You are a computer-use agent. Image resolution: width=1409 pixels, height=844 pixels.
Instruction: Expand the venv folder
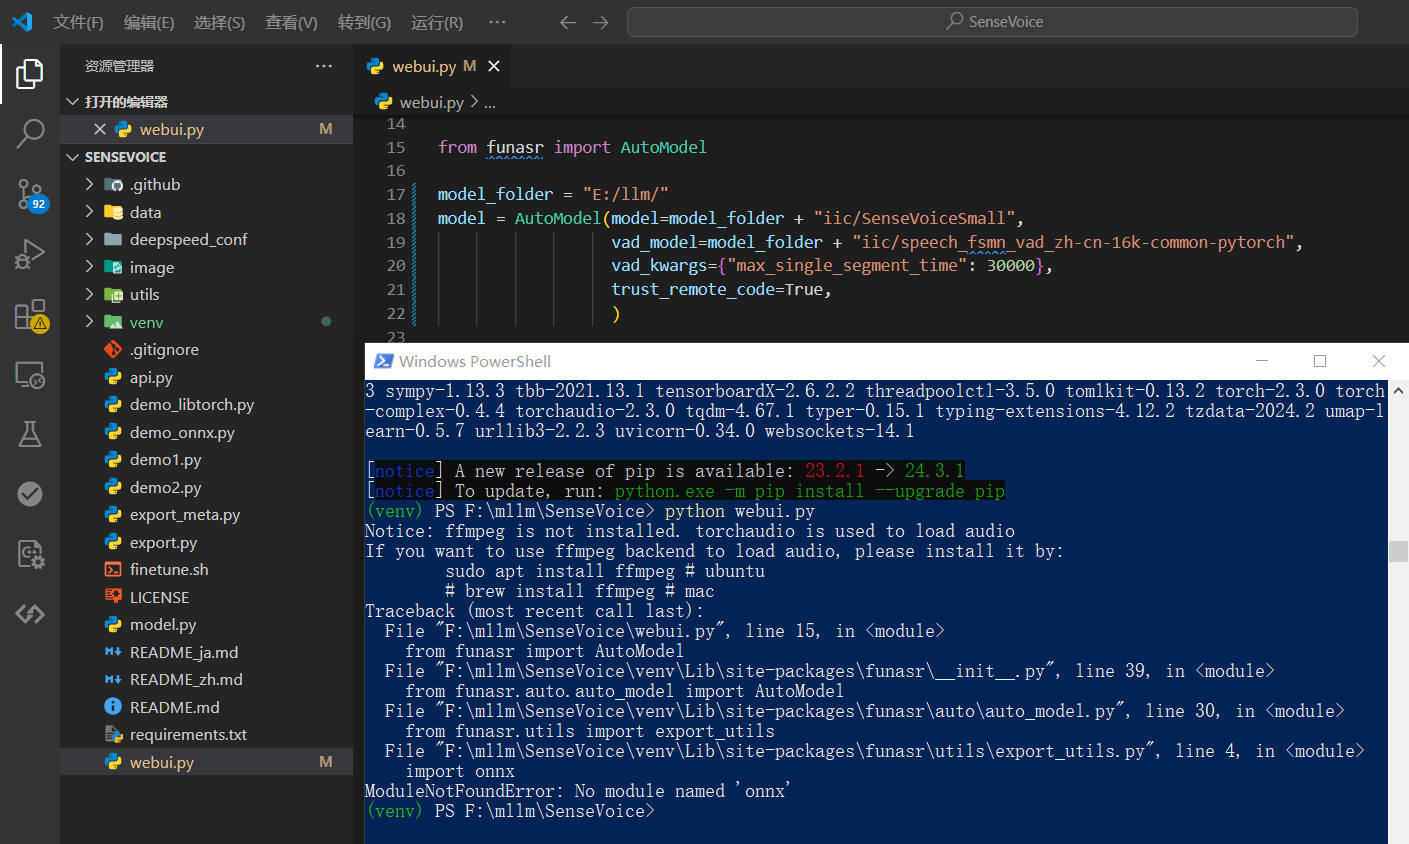coord(206,322)
